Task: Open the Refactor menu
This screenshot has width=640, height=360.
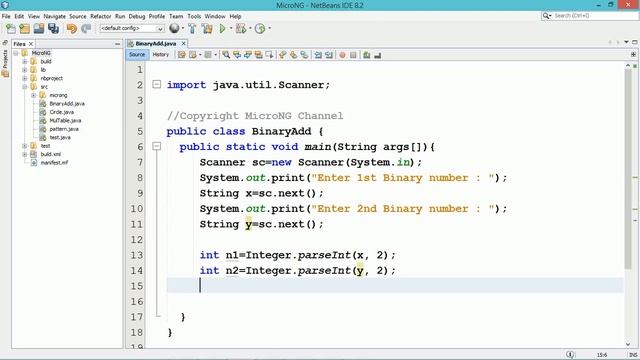Action: 100,16
